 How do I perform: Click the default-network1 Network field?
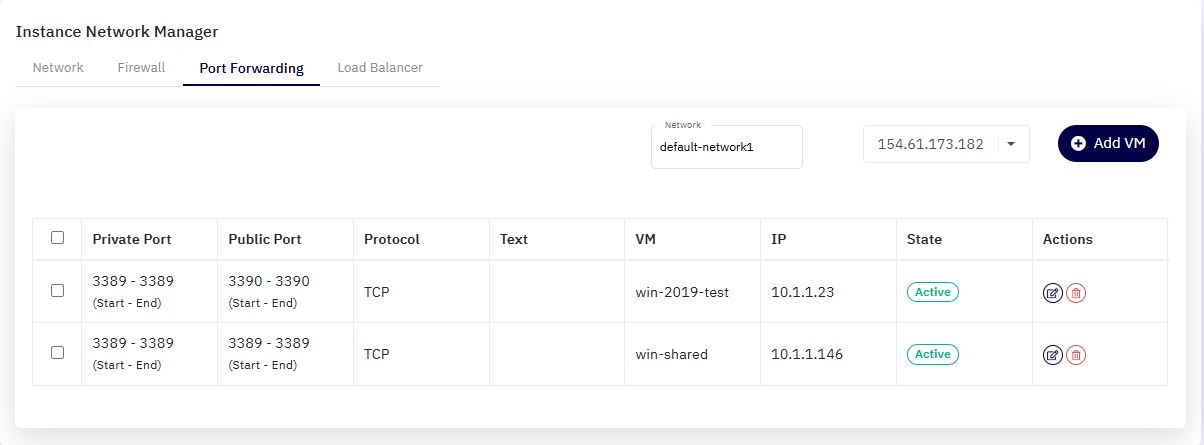726,147
